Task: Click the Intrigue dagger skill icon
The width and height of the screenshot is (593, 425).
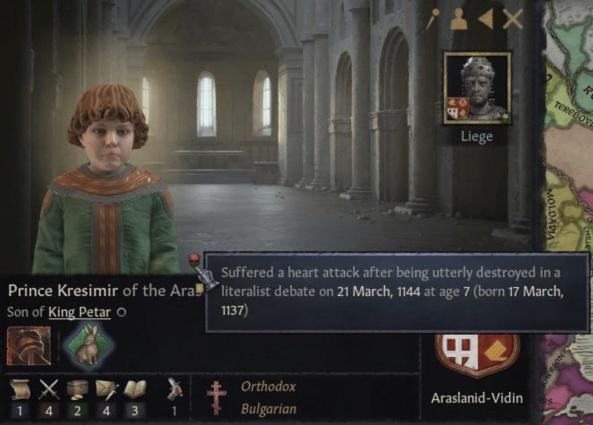Action: 107,390
